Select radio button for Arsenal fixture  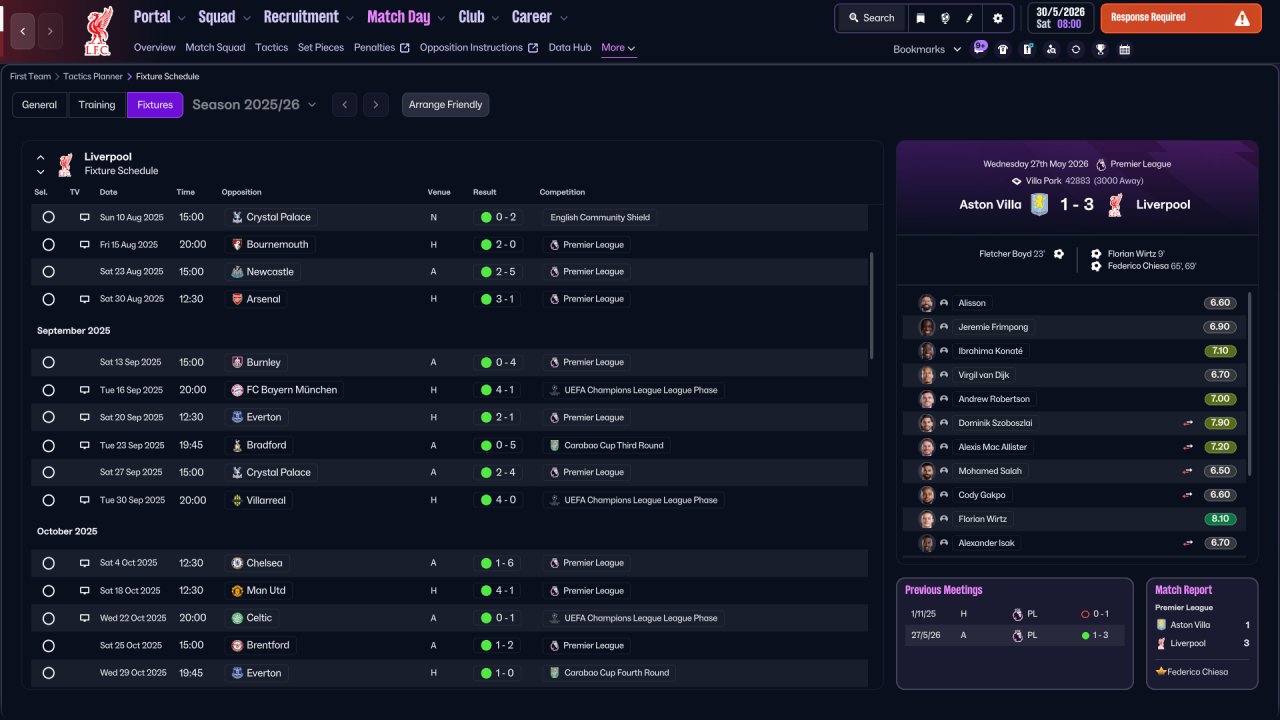(48, 299)
